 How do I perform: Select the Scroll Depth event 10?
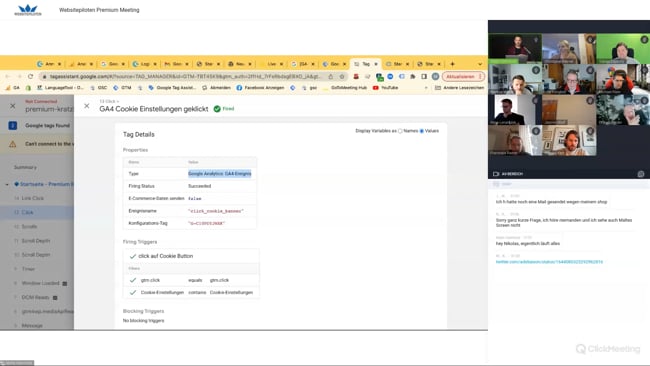click(37, 255)
